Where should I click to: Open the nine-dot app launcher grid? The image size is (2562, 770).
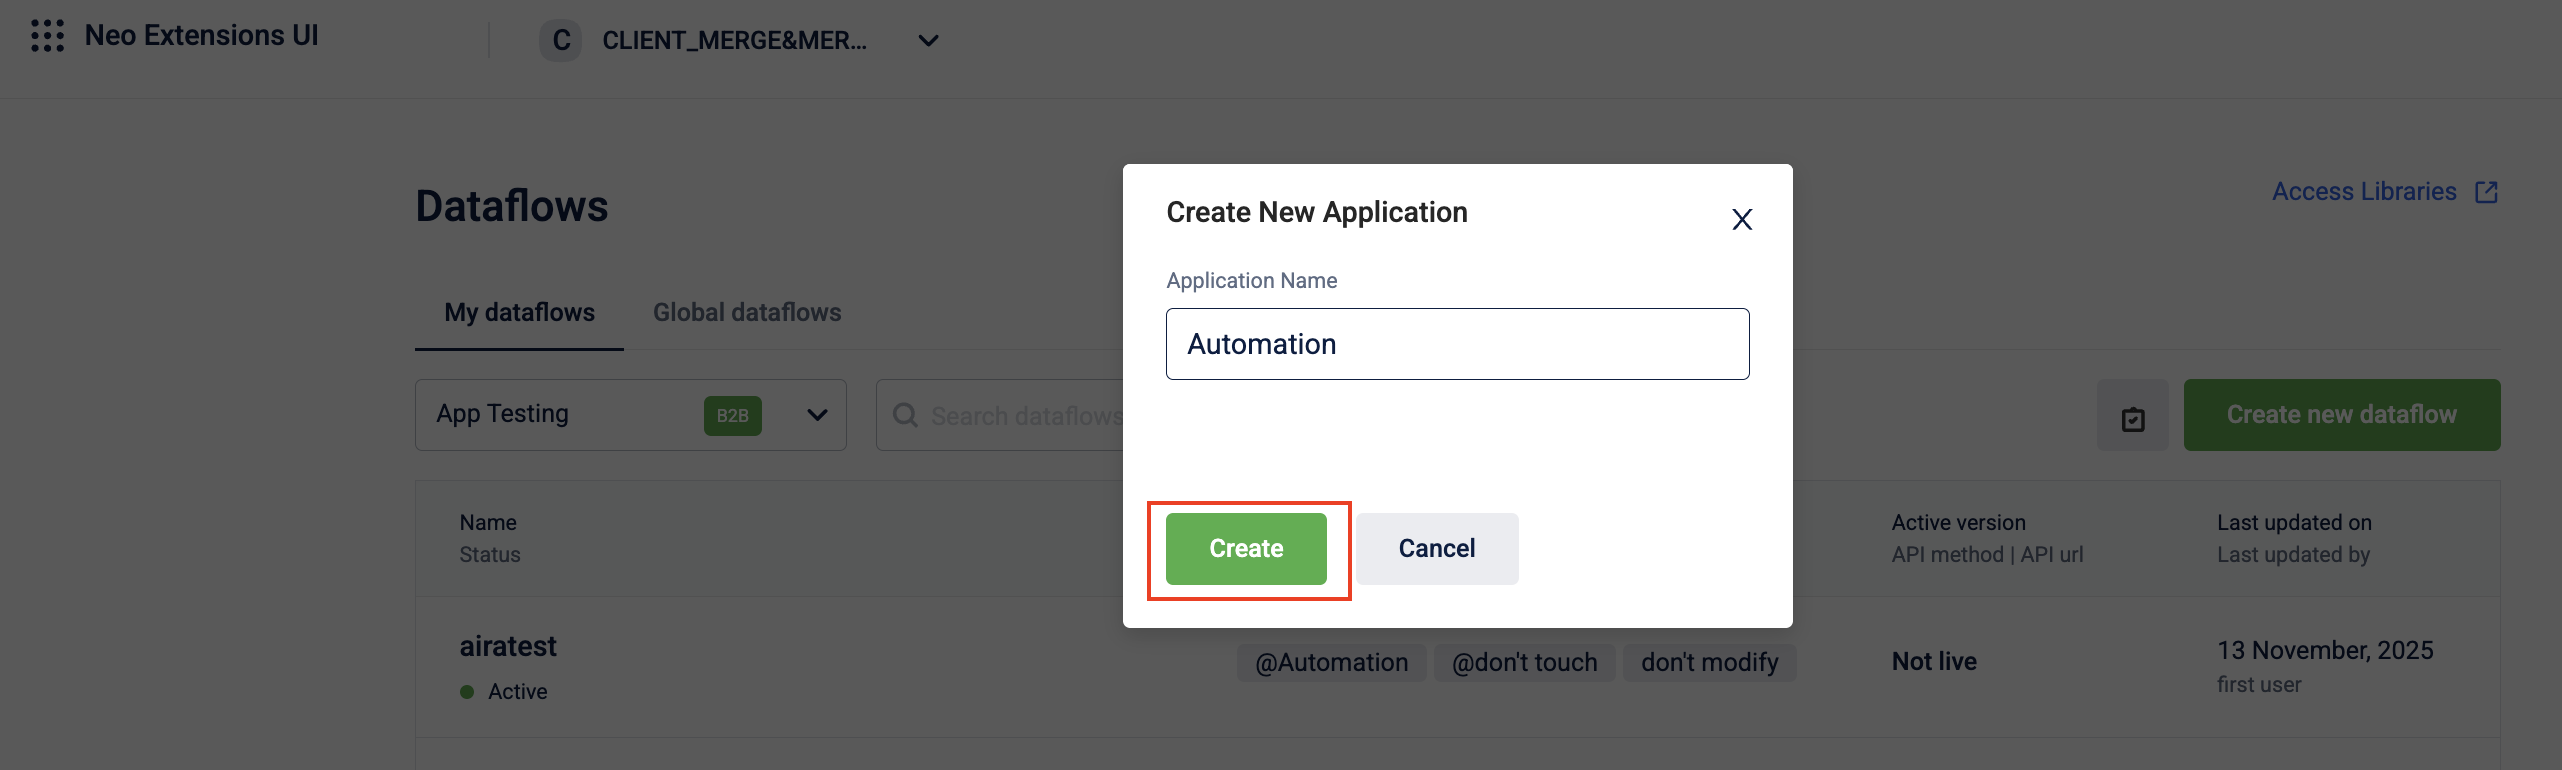click(47, 36)
